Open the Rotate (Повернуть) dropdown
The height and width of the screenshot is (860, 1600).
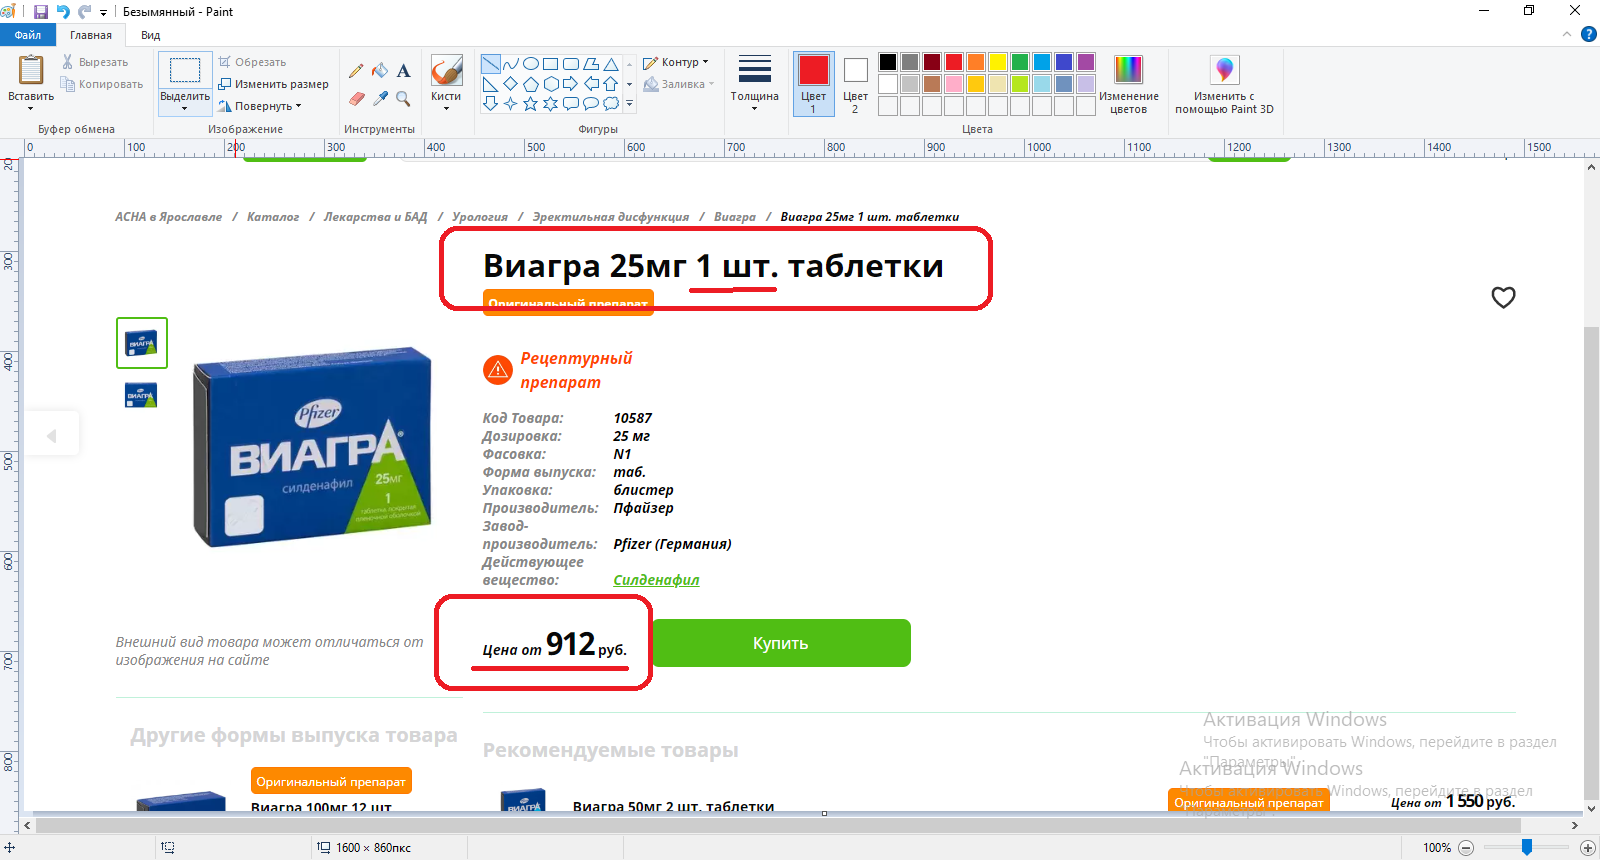260,106
